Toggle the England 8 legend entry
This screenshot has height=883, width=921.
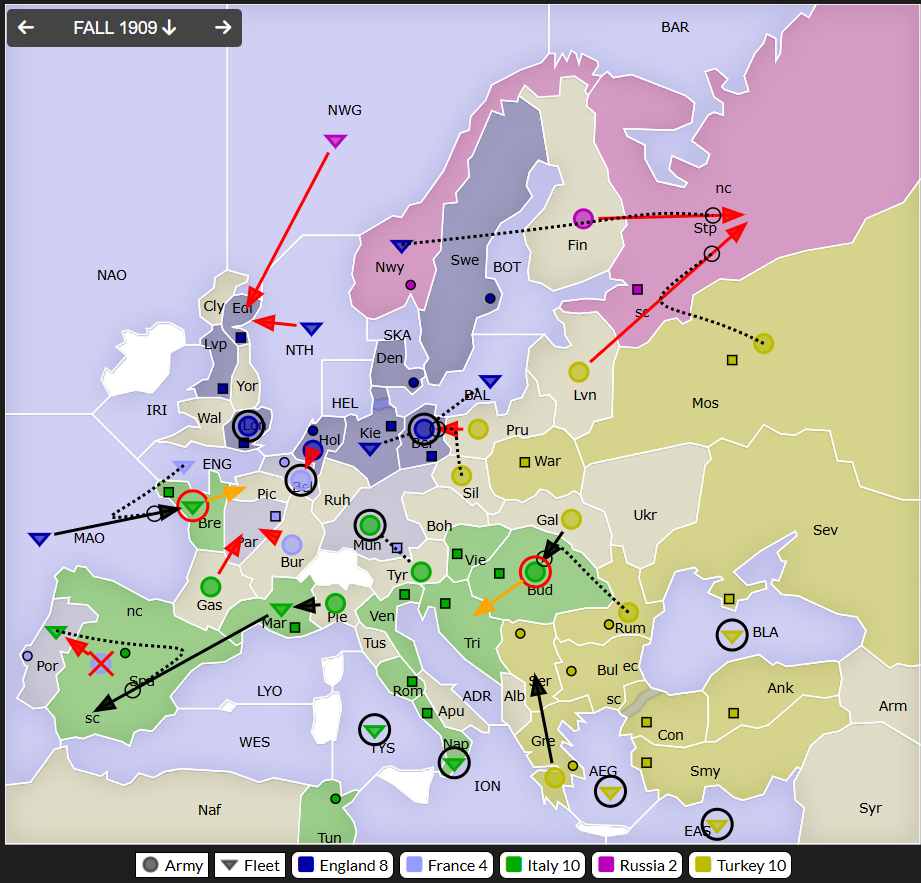343,865
